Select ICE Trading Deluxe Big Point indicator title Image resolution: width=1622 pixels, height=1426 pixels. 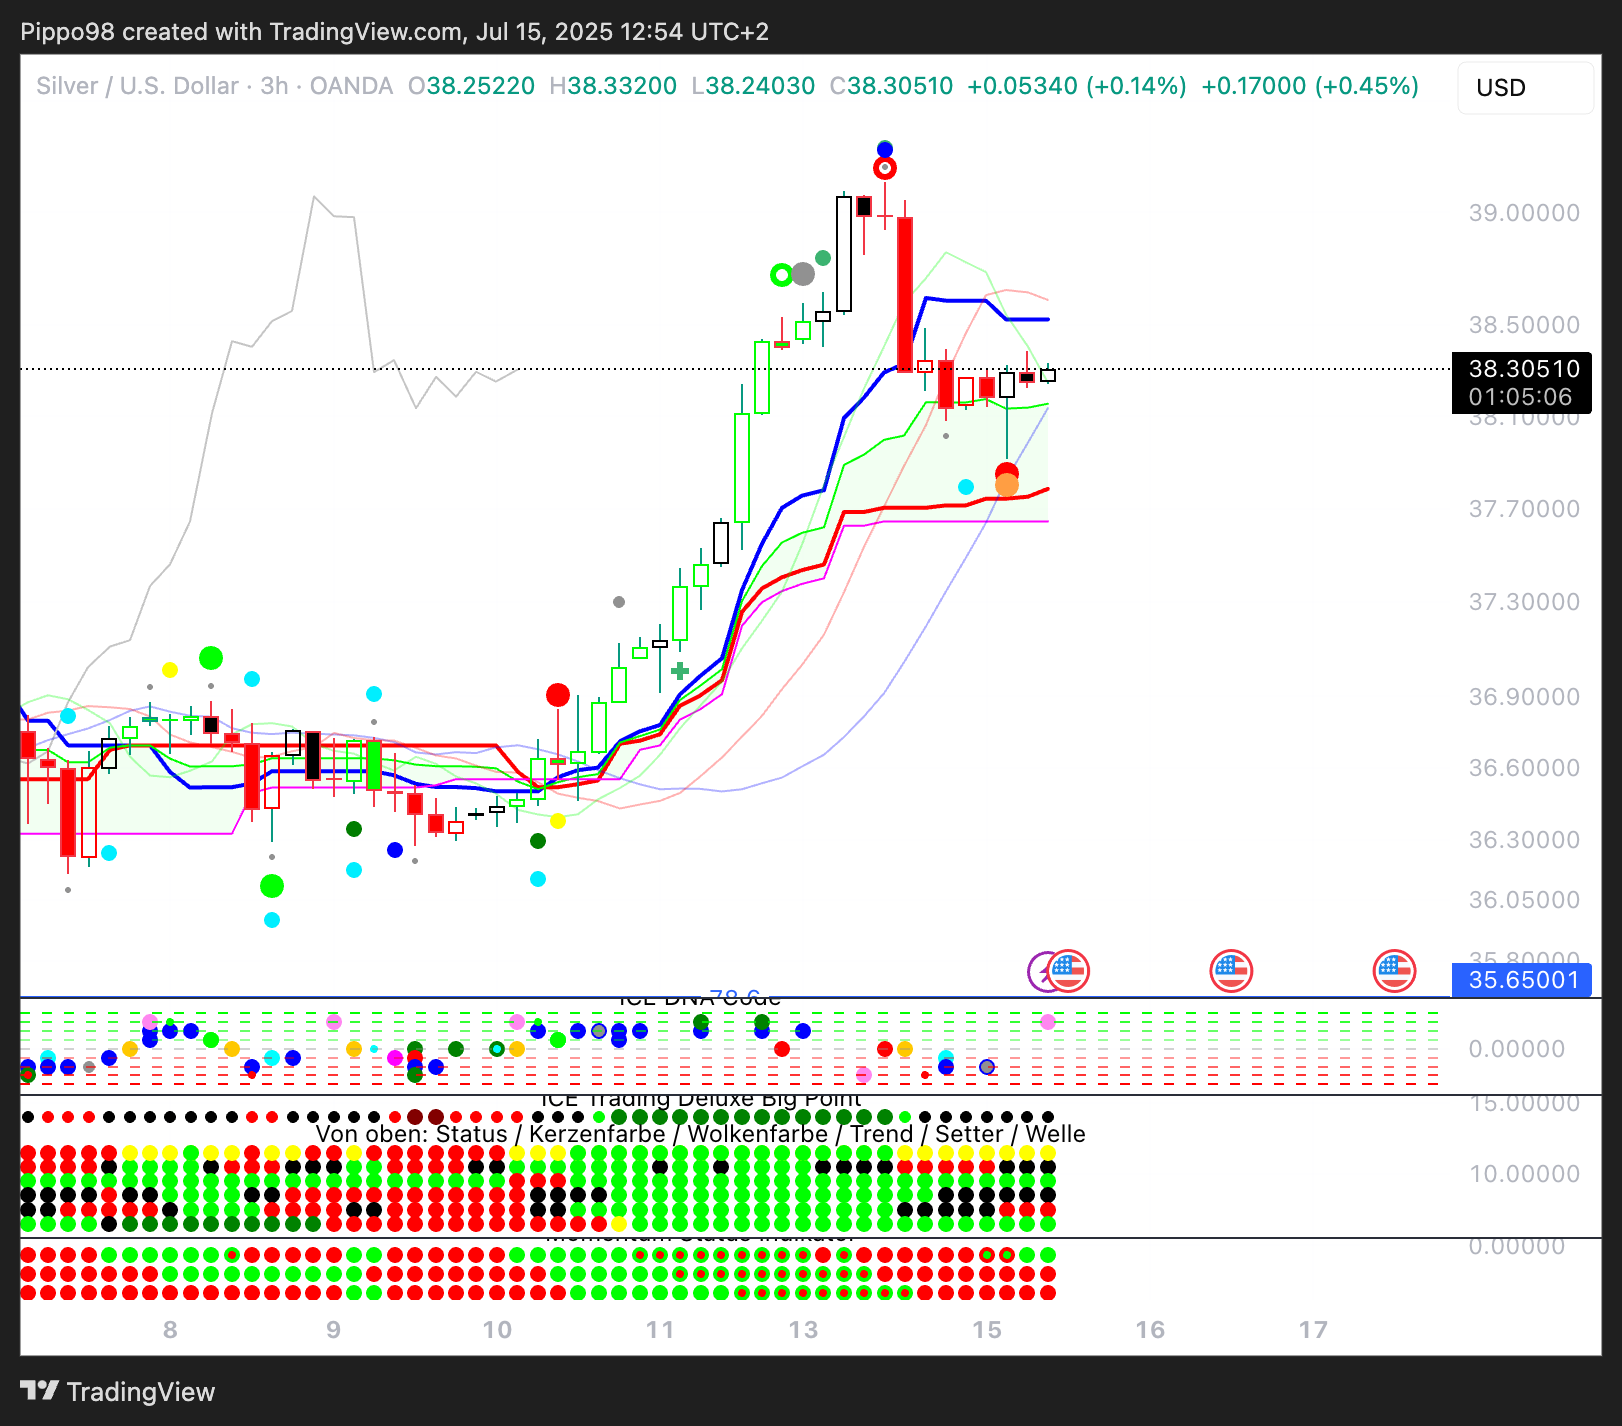[700, 1099]
